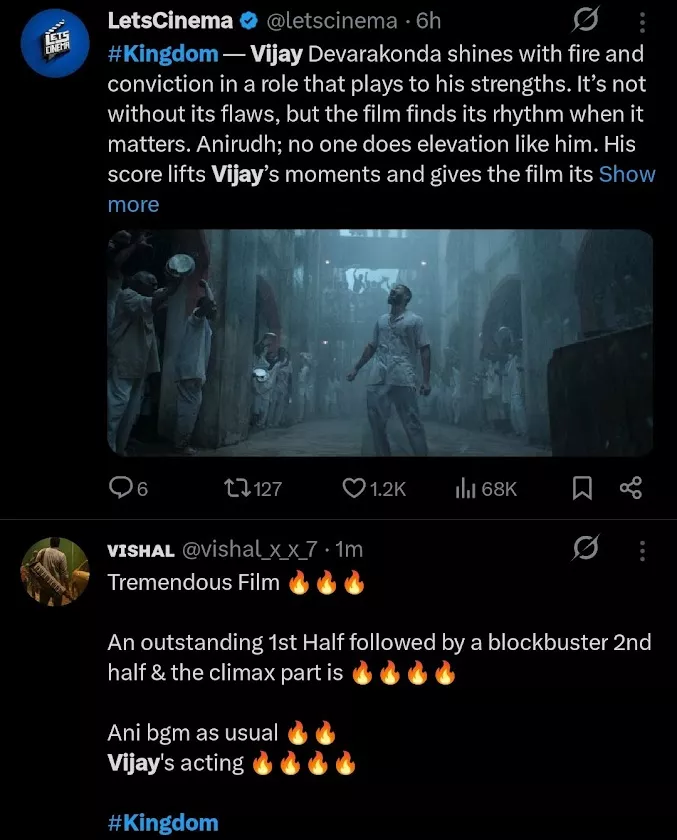Screen dimensions: 677x840
Task: Like the LetsCinema Kingdom post
Action: coord(355,488)
